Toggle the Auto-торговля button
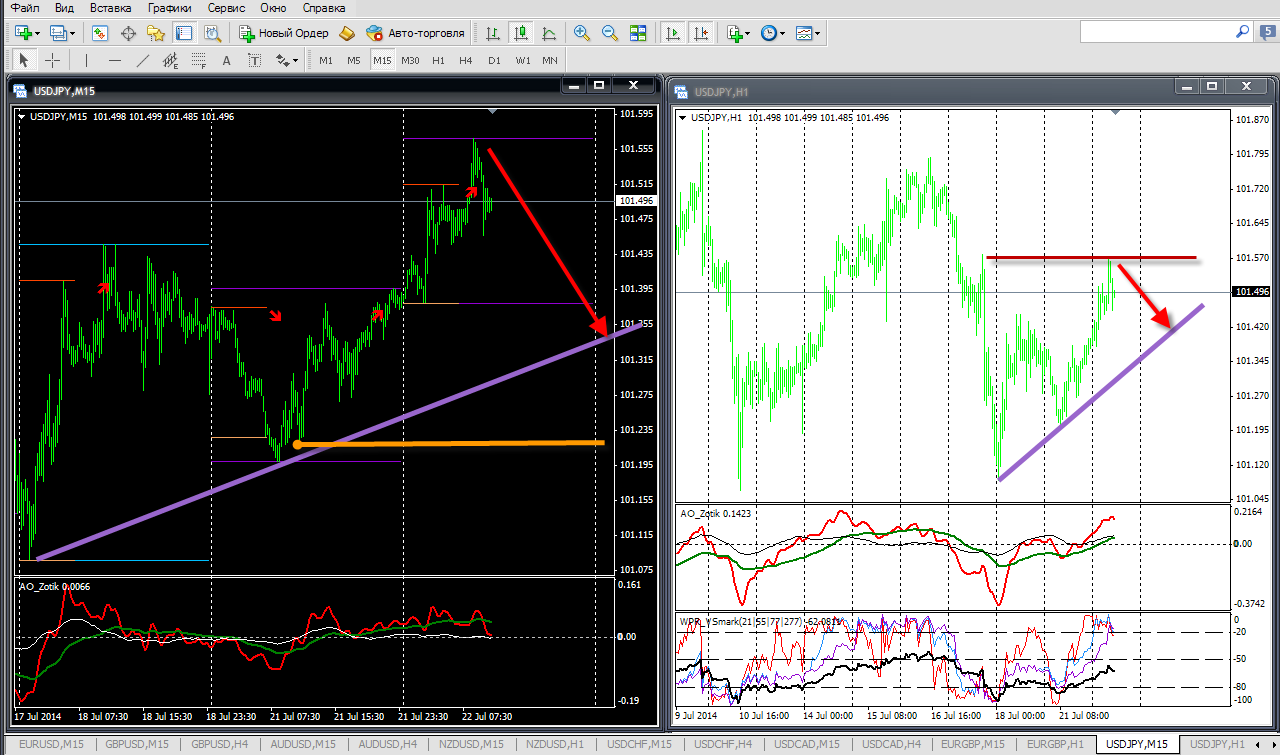This screenshot has width=1280, height=755. click(x=416, y=33)
